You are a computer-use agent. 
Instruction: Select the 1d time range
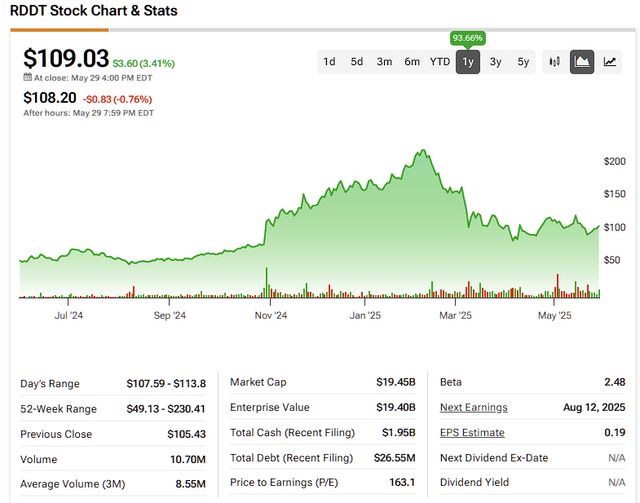click(x=329, y=62)
